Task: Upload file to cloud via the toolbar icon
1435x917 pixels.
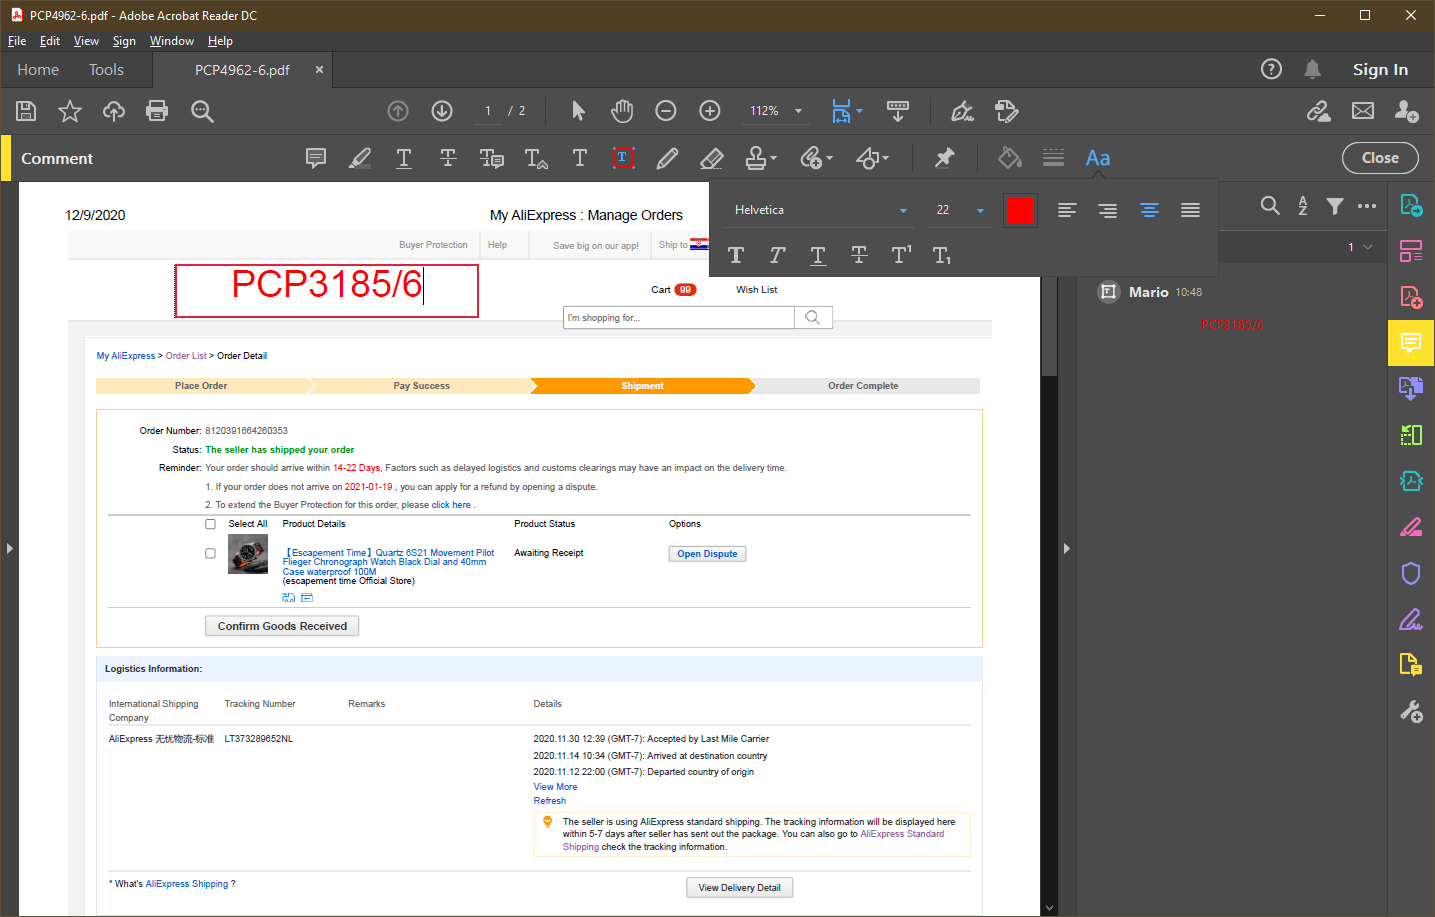Action: coord(114,111)
